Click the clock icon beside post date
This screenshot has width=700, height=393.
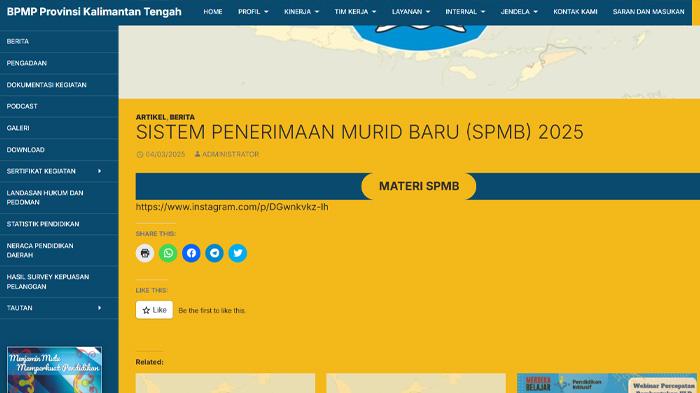pyautogui.click(x=140, y=155)
